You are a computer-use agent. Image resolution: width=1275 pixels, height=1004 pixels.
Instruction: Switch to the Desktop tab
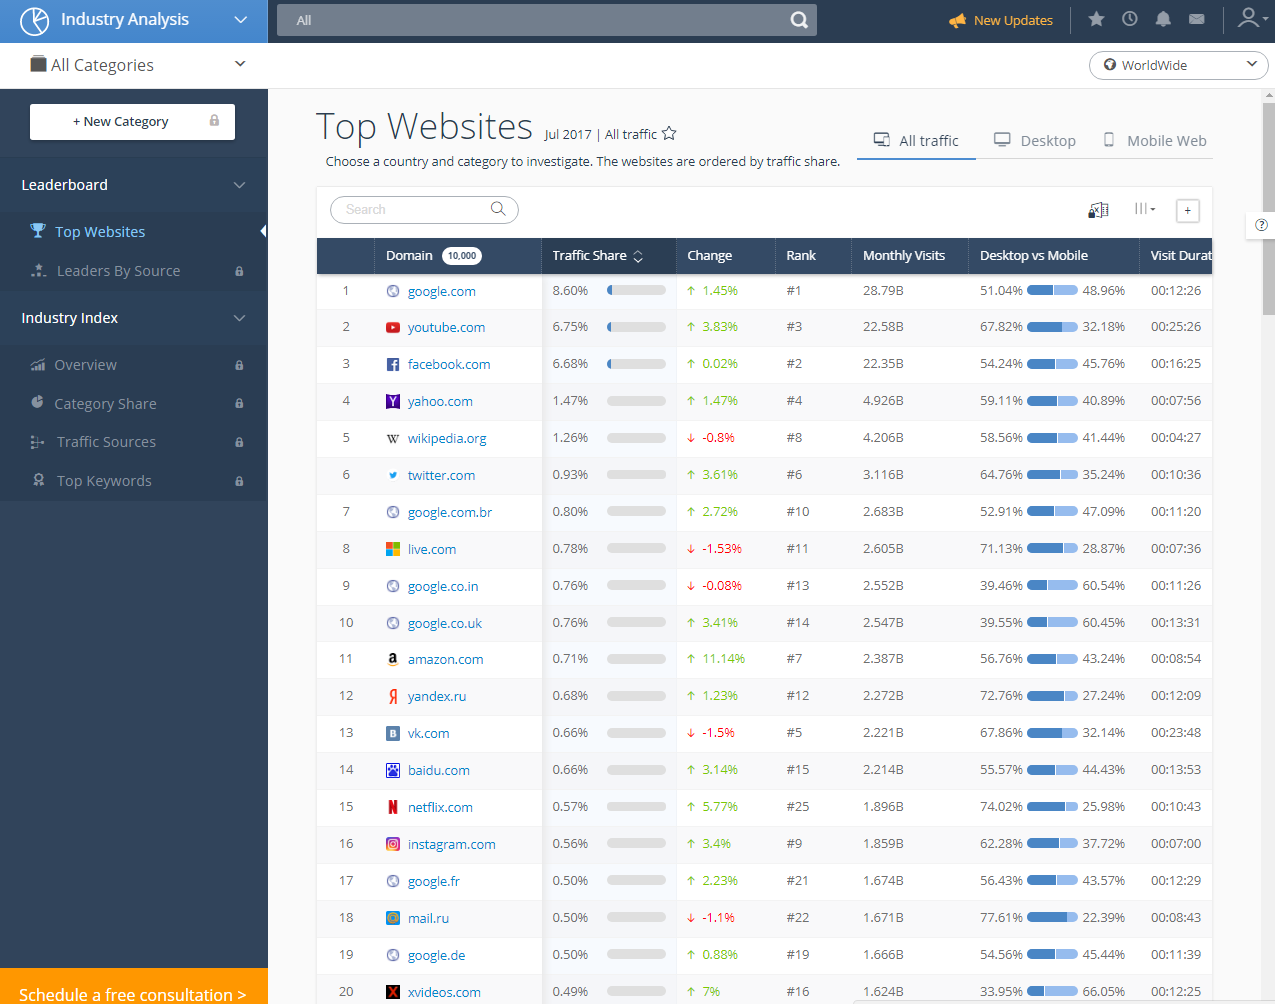point(1034,140)
